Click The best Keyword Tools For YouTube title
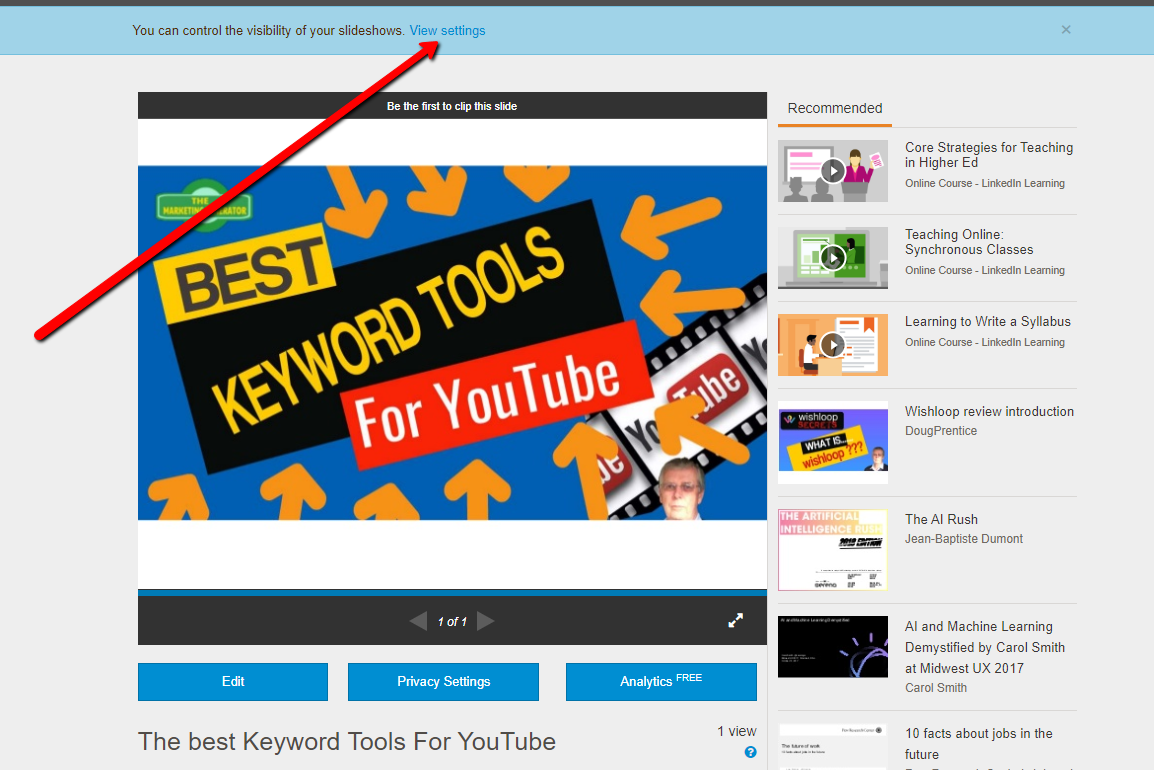 coord(347,741)
